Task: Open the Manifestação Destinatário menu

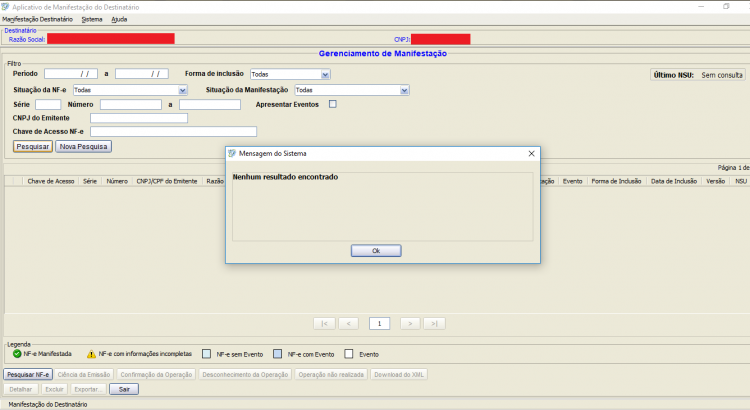Action: (x=37, y=19)
